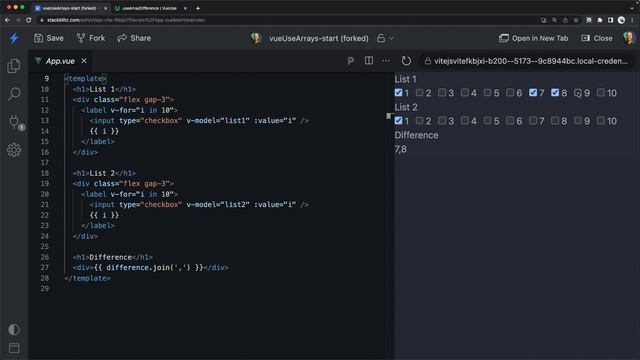Uncheck checkbox 7 in List 1
Image resolution: width=640 pixels, height=360 pixels.
tap(533, 93)
